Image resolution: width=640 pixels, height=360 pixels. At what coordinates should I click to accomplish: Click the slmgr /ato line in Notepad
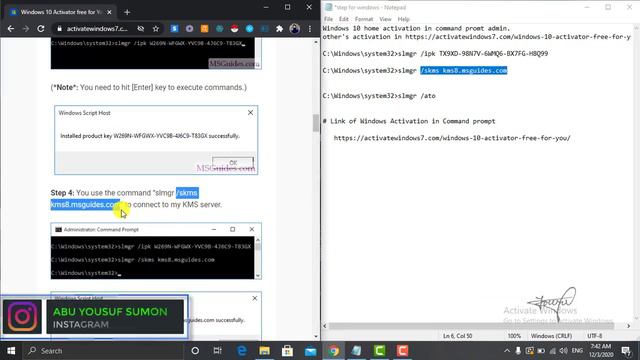pyautogui.click(x=379, y=96)
